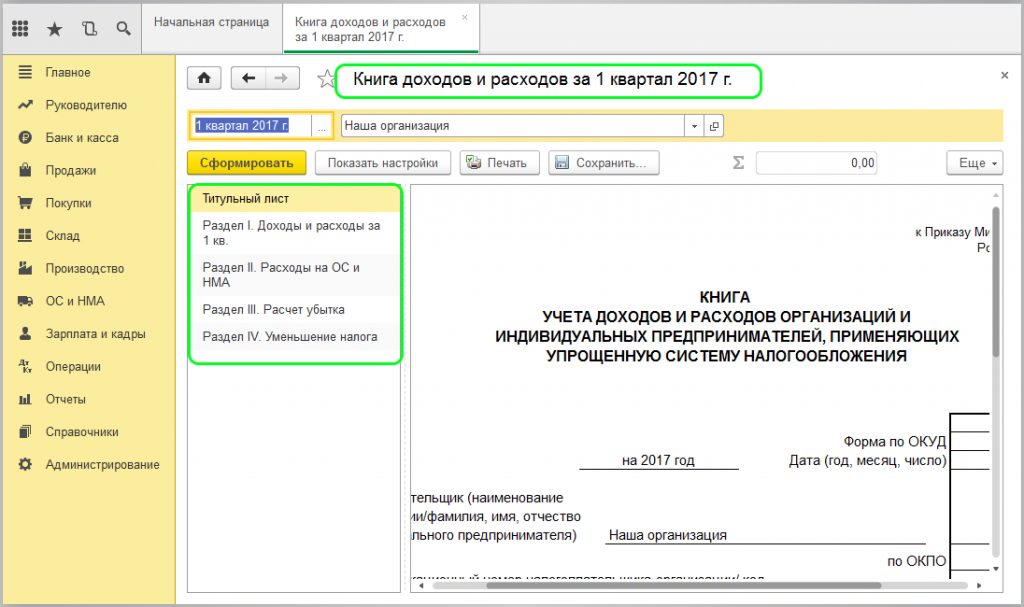Add report to favorites star
Image resolution: width=1024 pixels, height=607 pixels.
click(x=324, y=79)
